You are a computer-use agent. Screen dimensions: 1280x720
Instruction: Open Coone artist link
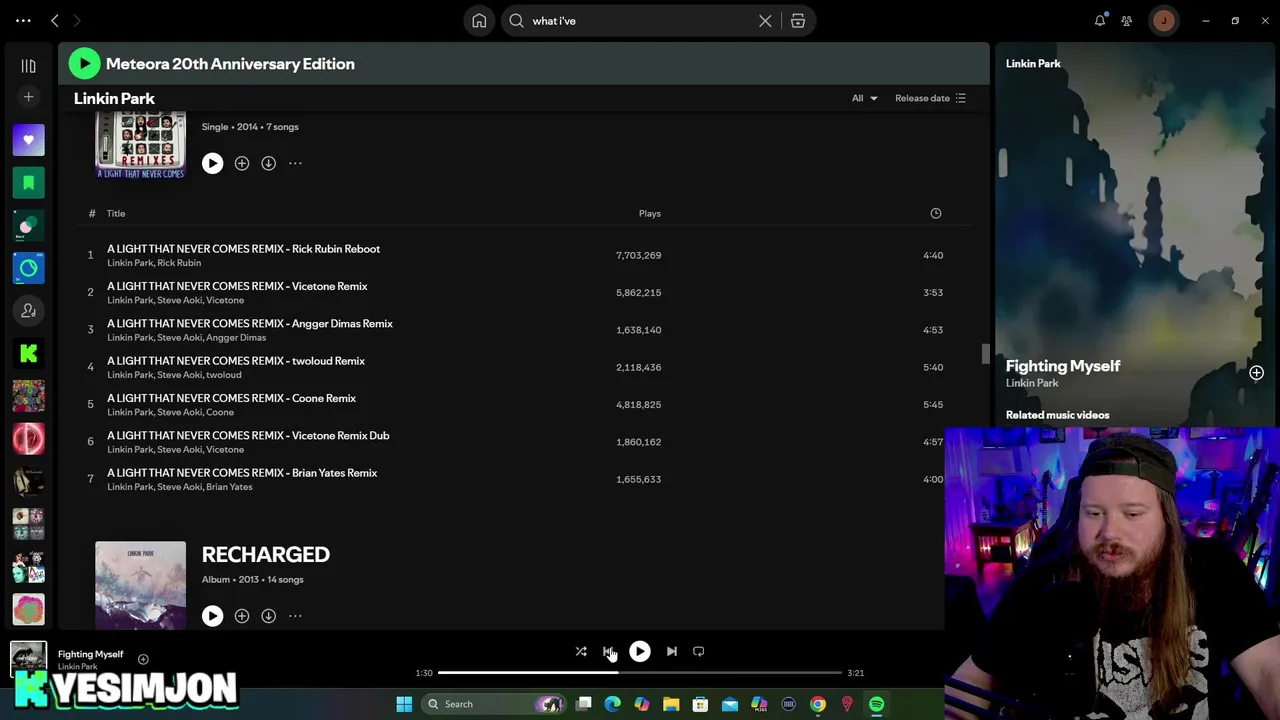click(x=220, y=412)
